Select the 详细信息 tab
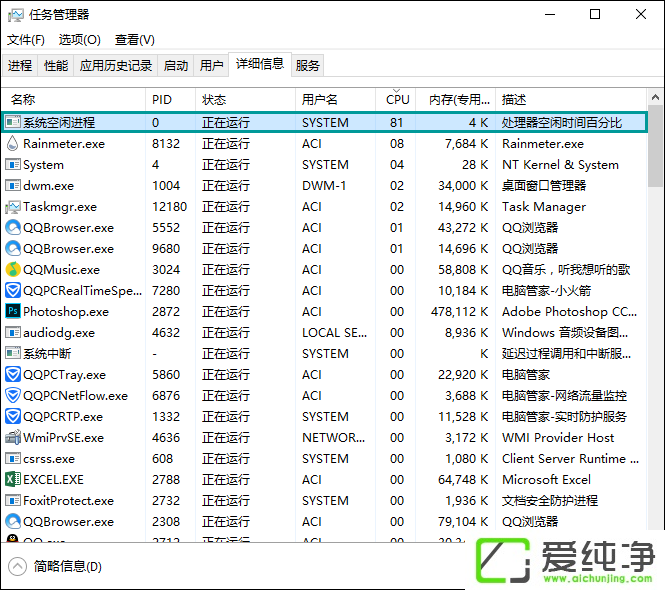Screen dimensions: 665x590 [x=260, y=64]
